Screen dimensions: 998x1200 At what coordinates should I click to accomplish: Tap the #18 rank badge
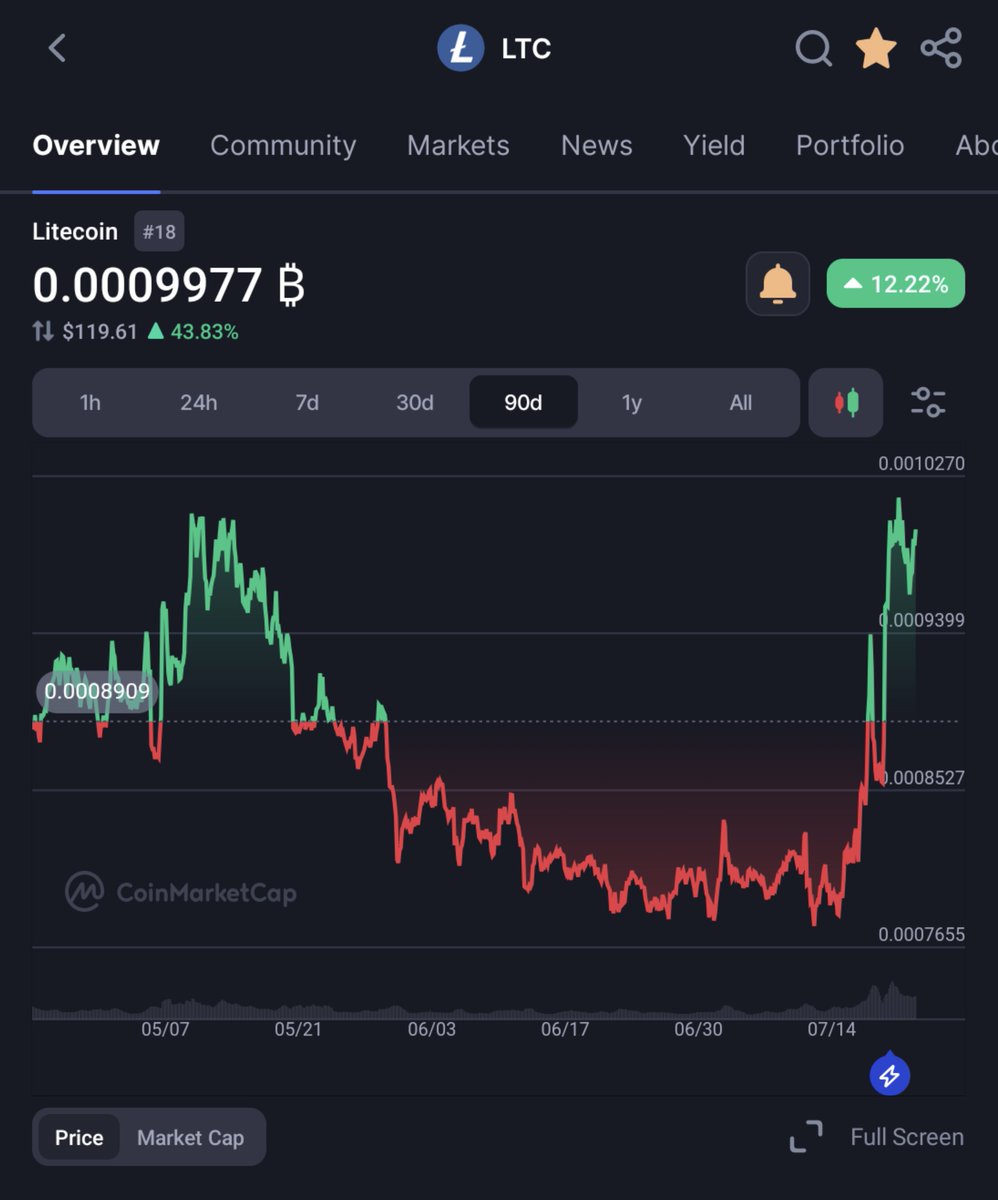point(159,233)
